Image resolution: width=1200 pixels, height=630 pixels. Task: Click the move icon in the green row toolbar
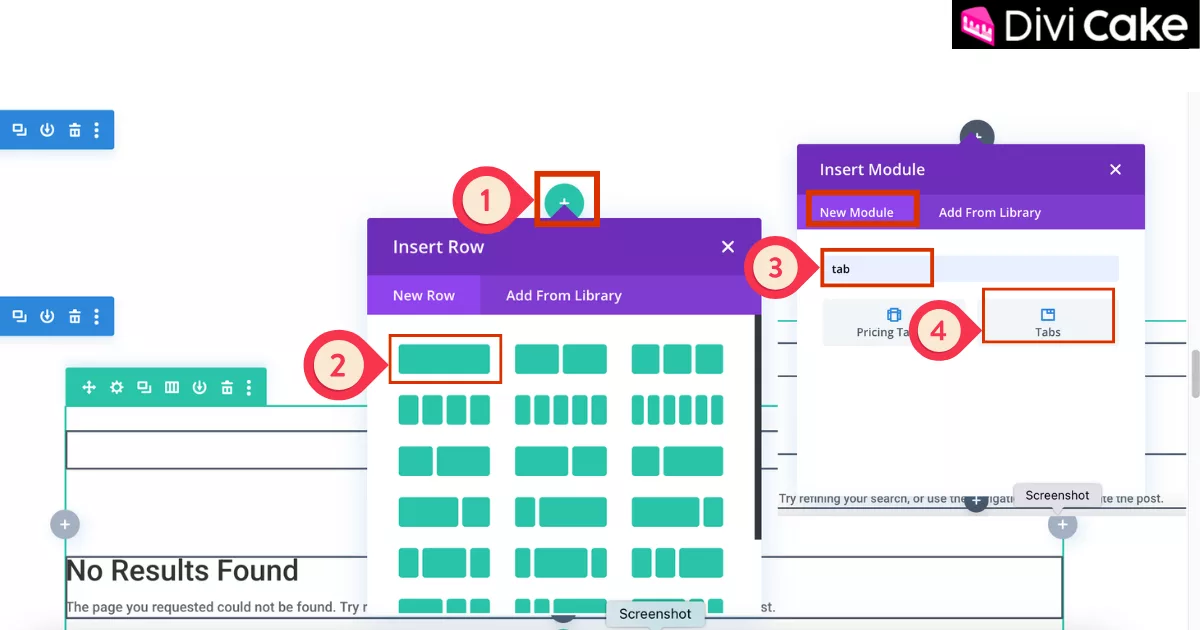89,387
